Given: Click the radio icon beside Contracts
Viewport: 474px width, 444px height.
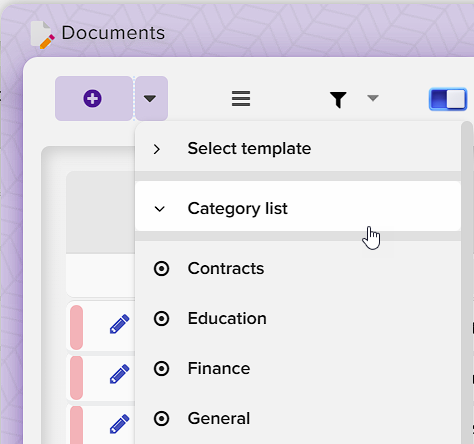Looking at the screenshot, I should [161, 269].
